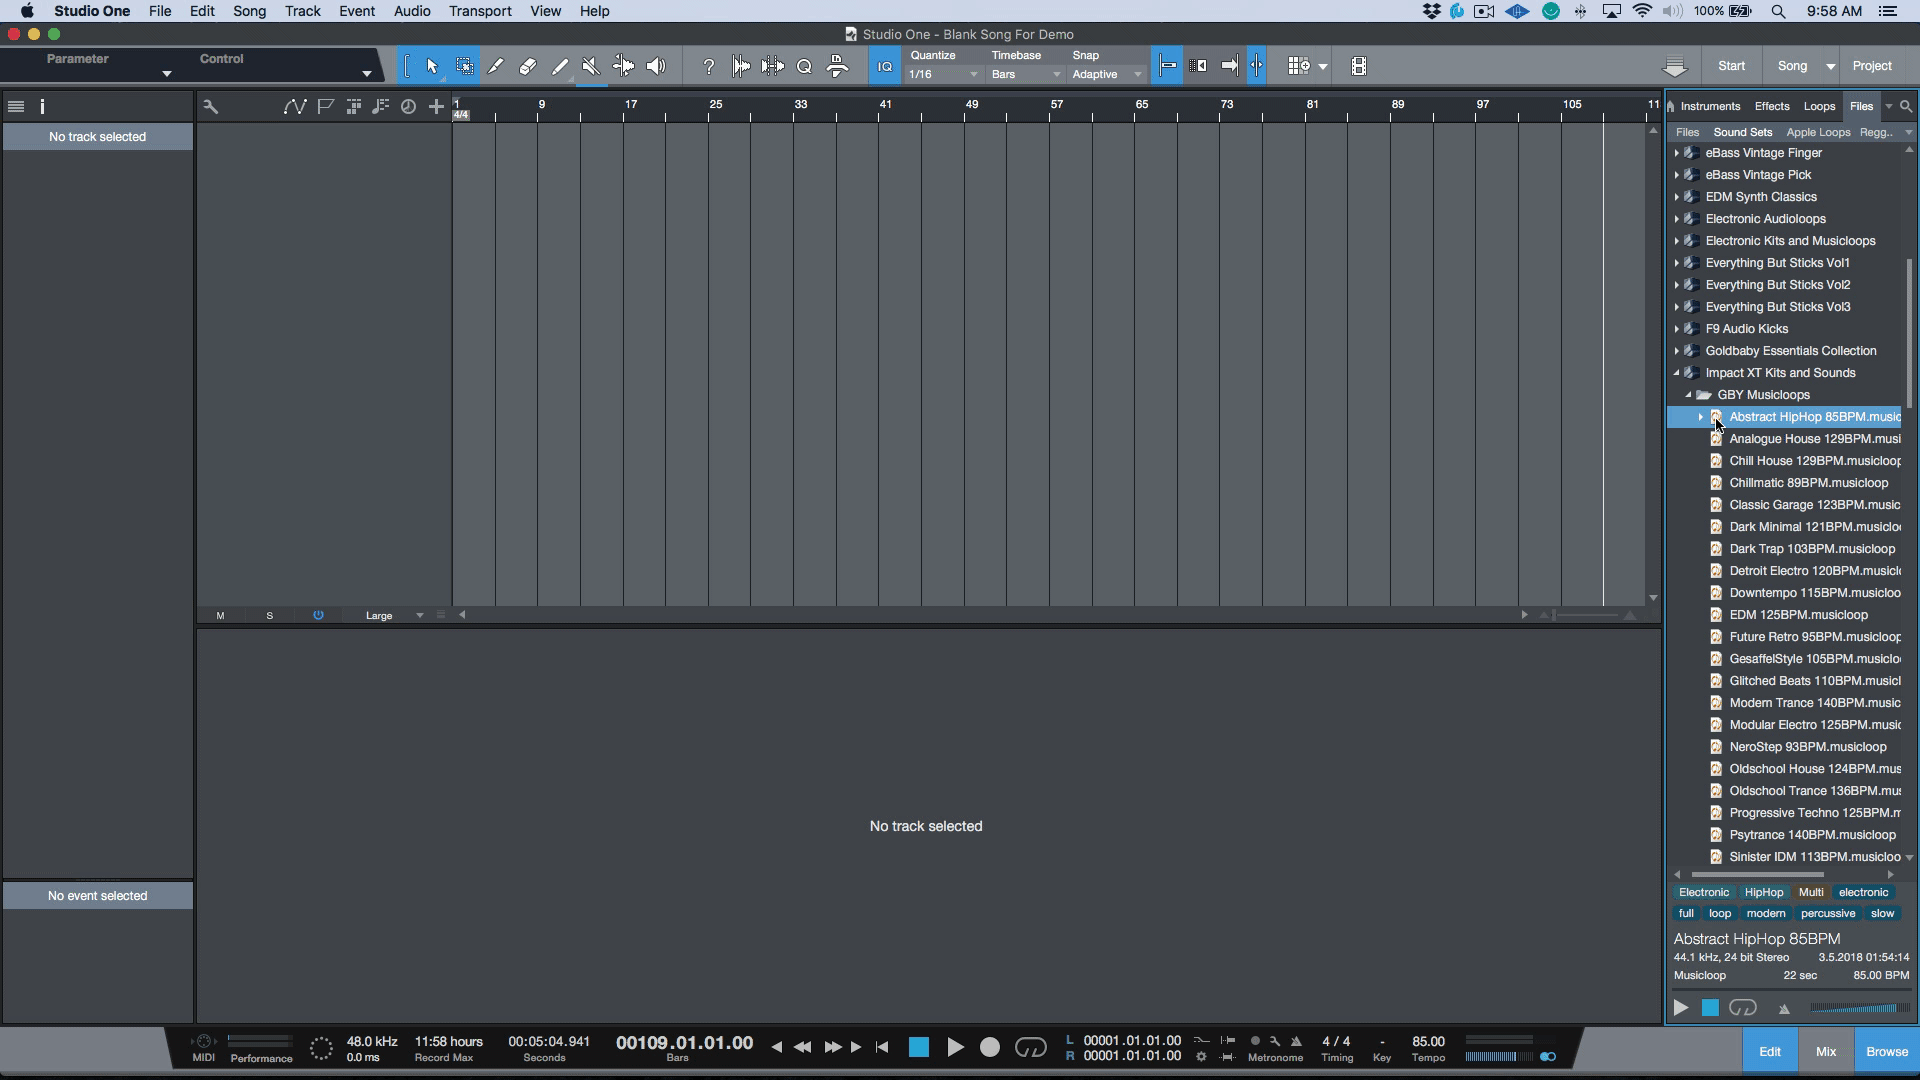Toggle the Electronic tag filter
1920x1080 pixels.
point(1704,893)
